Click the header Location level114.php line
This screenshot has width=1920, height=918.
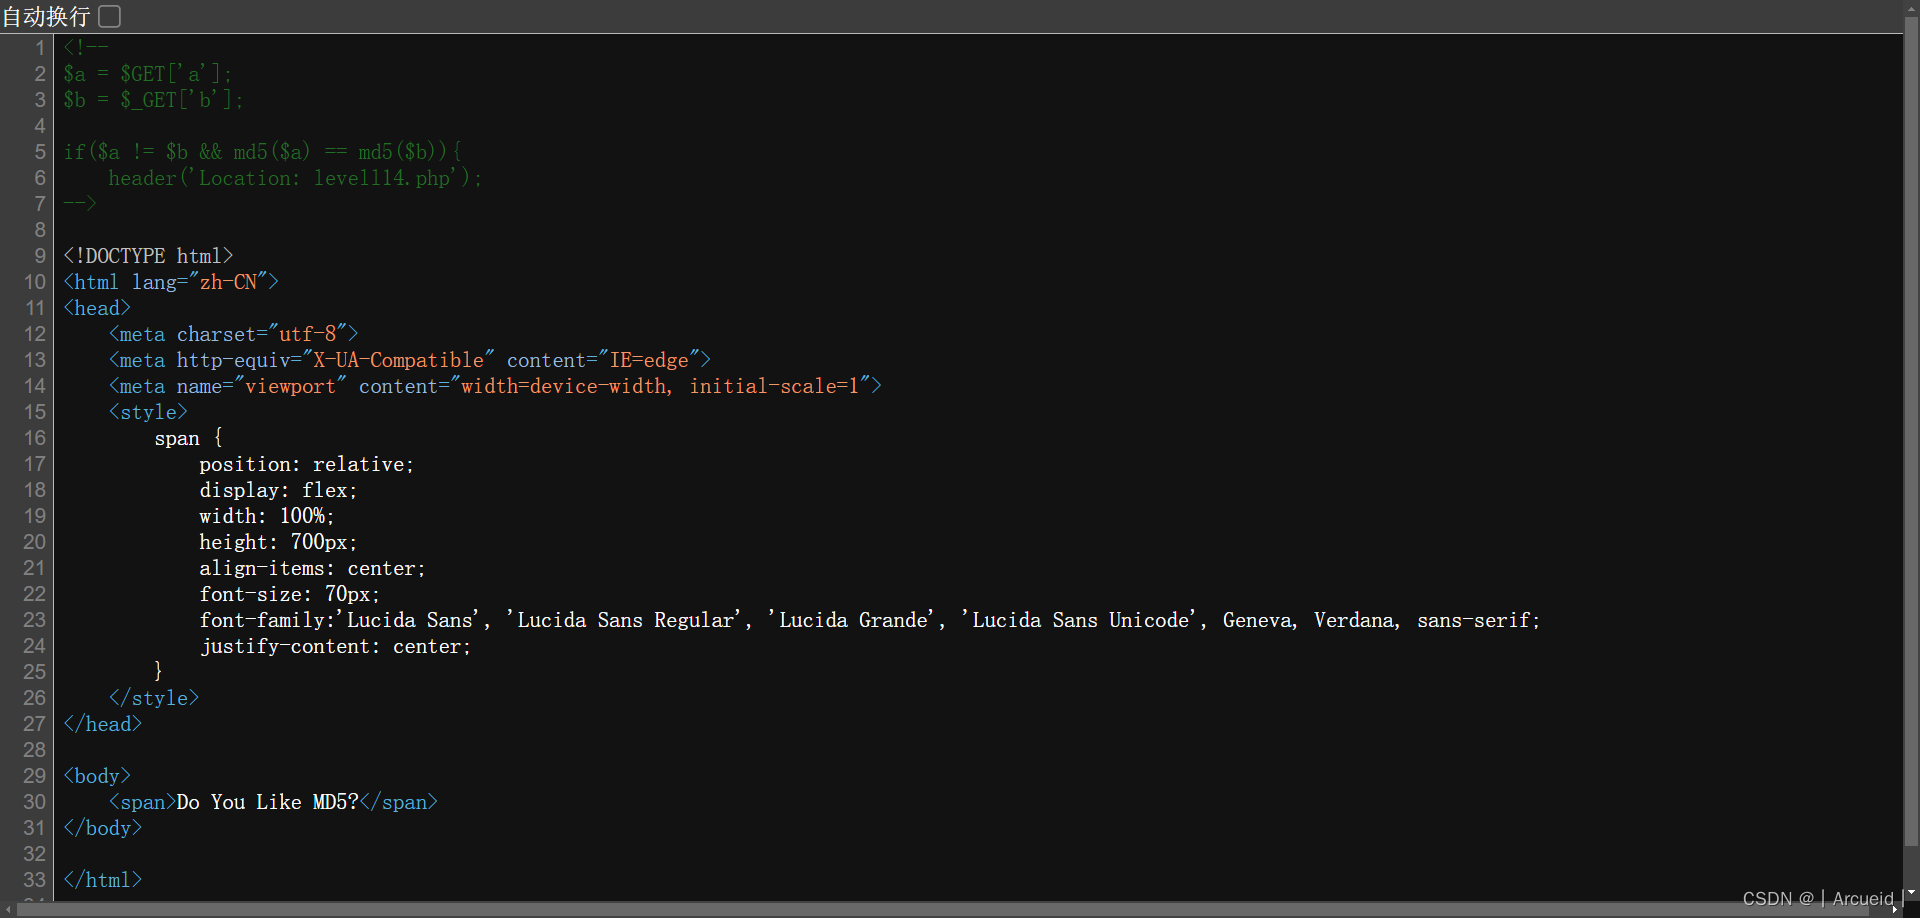[x=295, y=178]
